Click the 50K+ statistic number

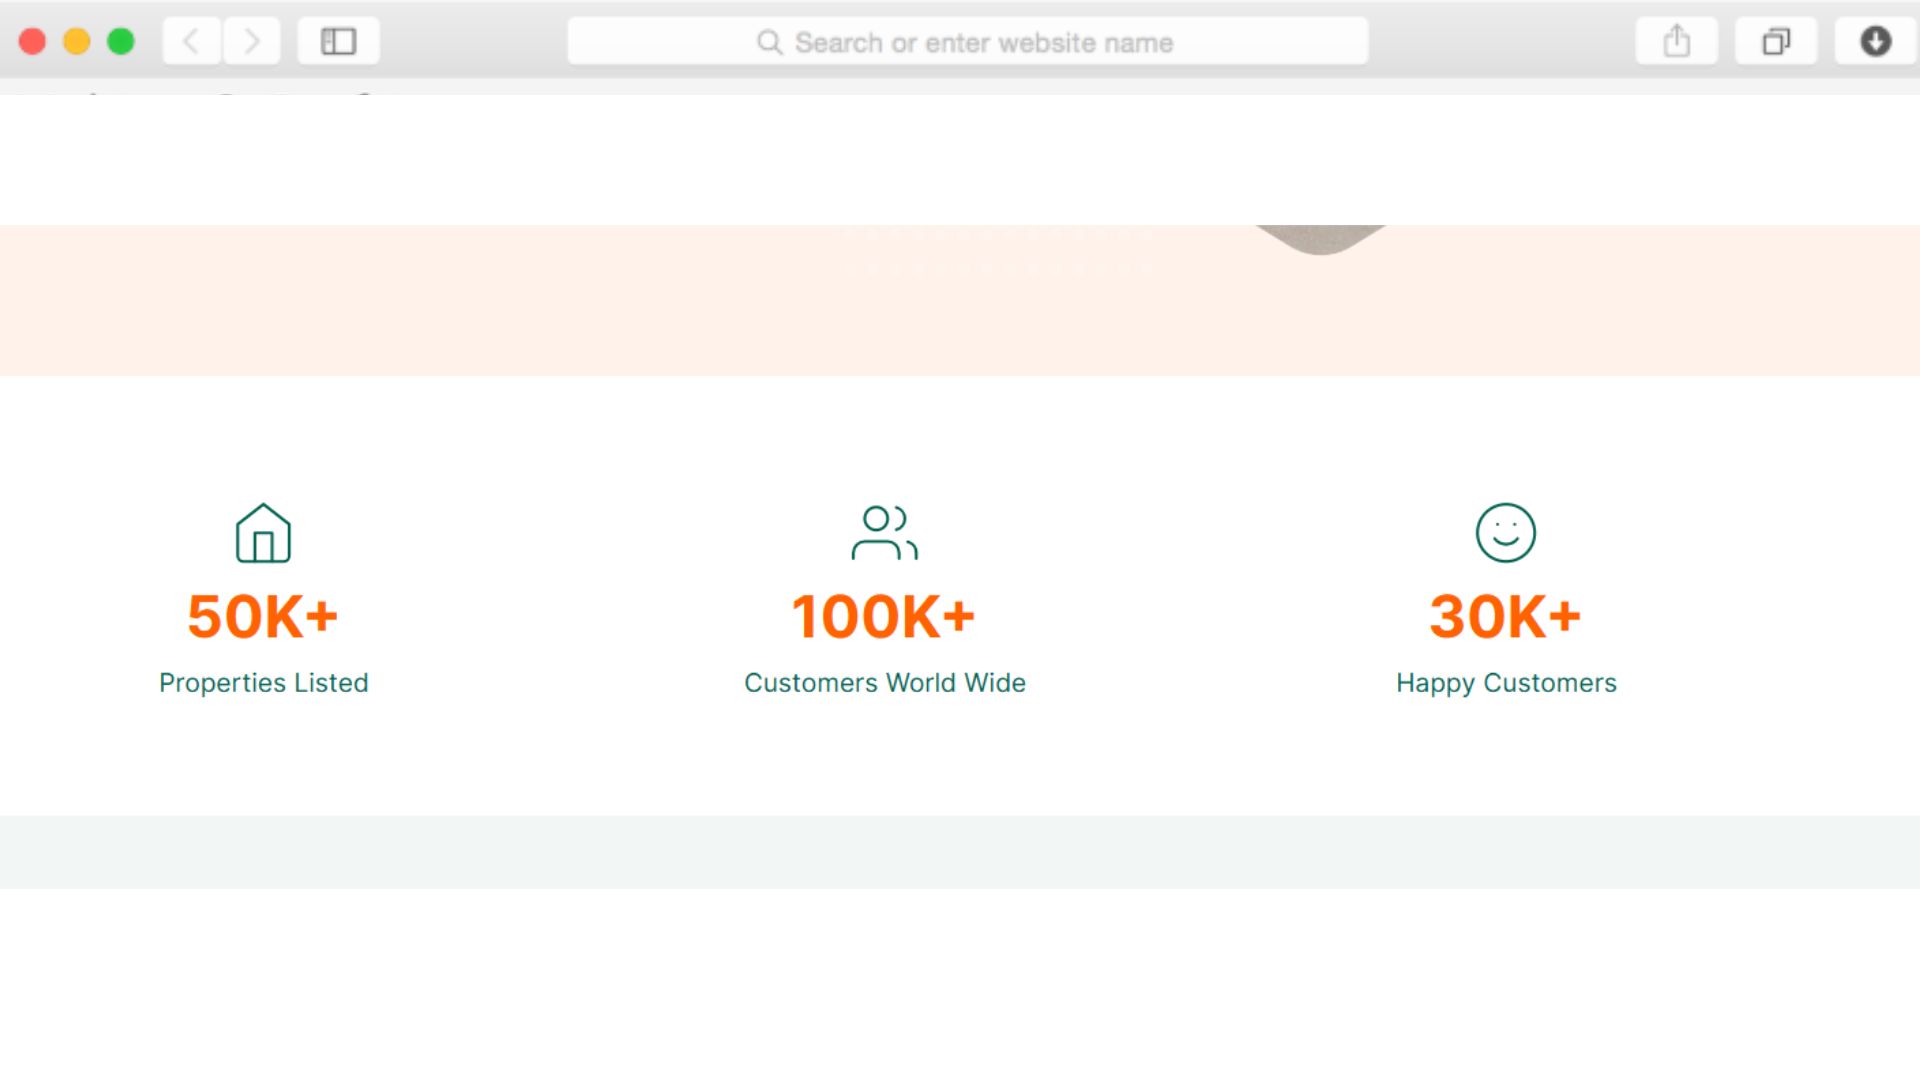coord(263,616)
